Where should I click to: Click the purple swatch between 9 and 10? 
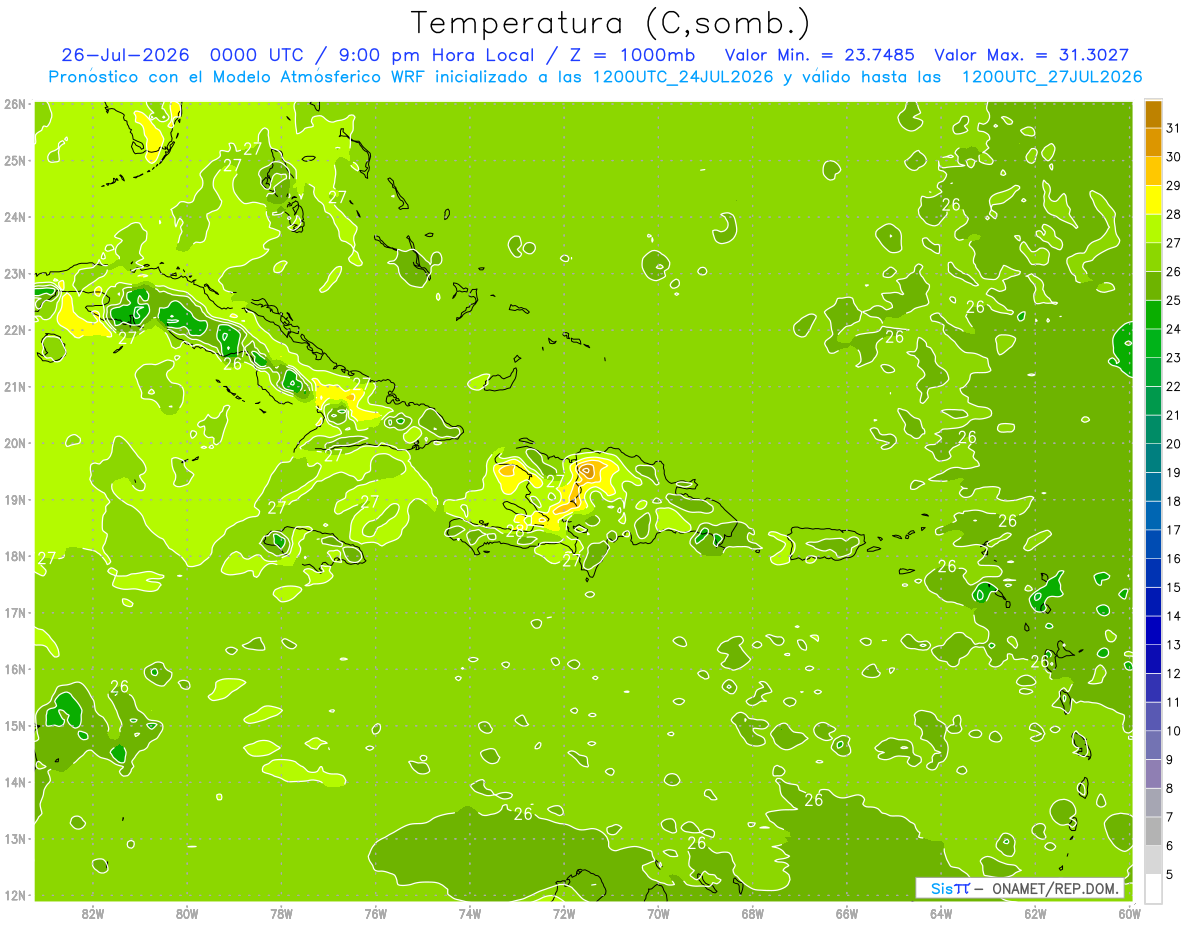[x=1153, y=746]
